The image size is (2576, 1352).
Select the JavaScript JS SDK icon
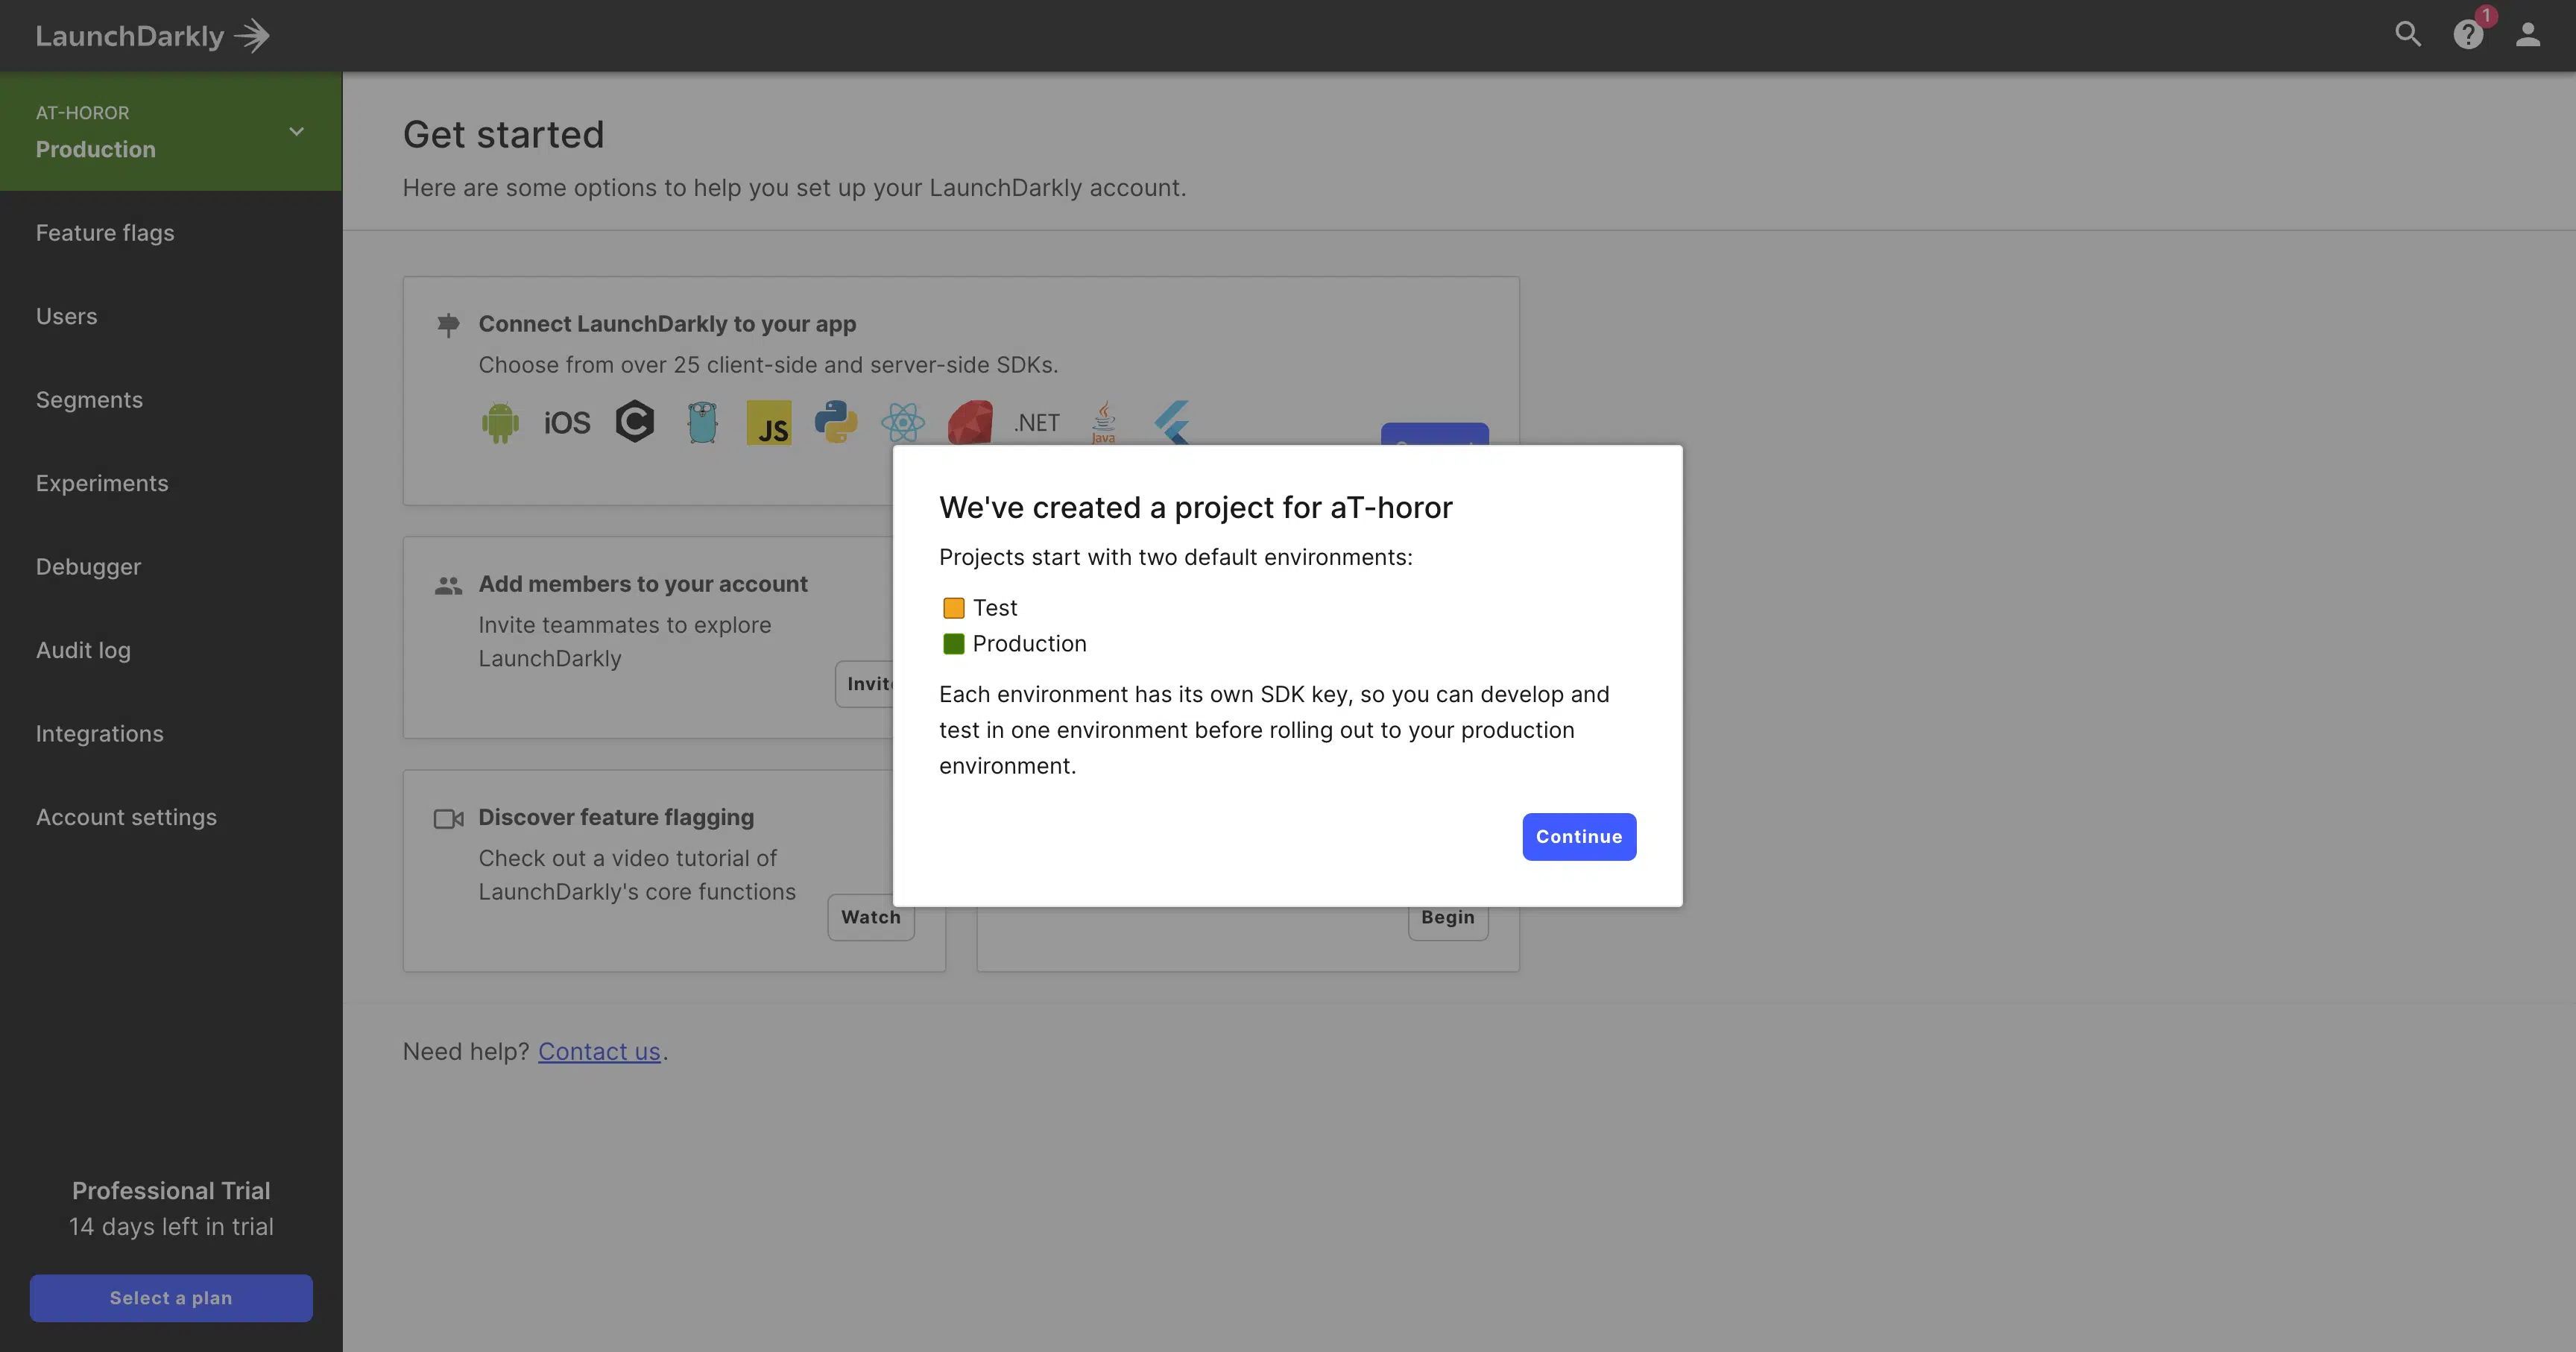[769, 423]
